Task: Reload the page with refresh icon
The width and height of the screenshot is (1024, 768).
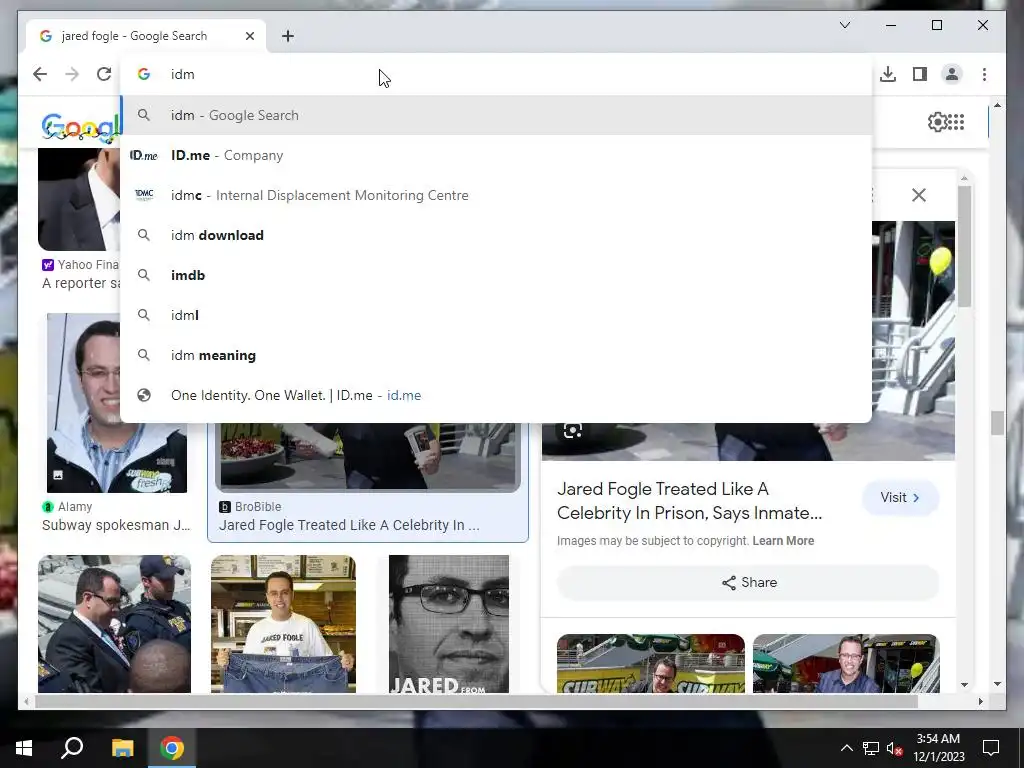Action: coord(104,74)
